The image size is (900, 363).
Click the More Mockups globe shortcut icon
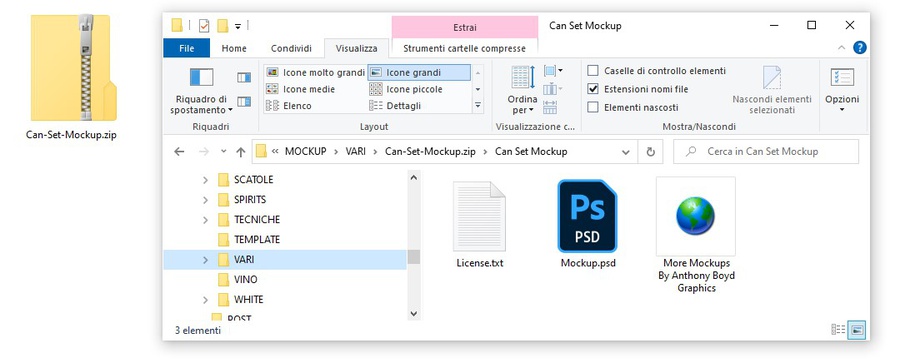(695, 216)
